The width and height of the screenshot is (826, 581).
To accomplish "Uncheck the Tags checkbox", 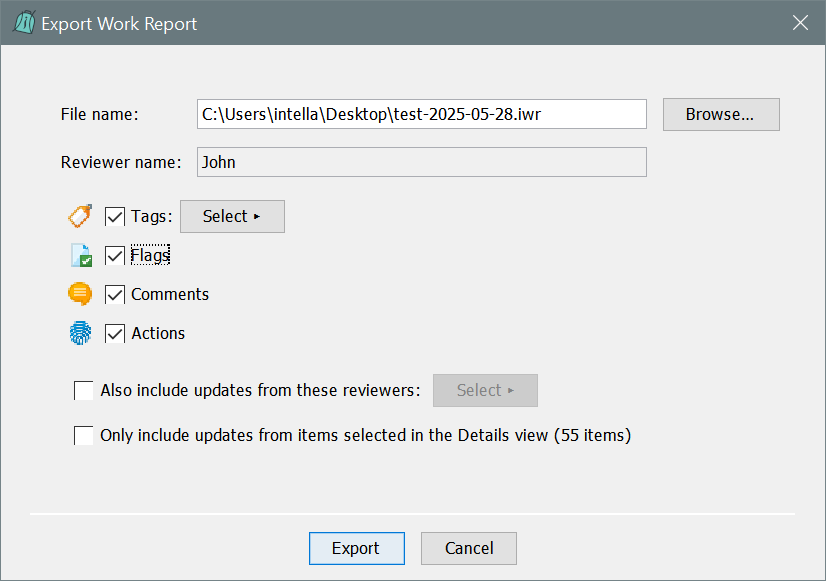I will point(115,216).
